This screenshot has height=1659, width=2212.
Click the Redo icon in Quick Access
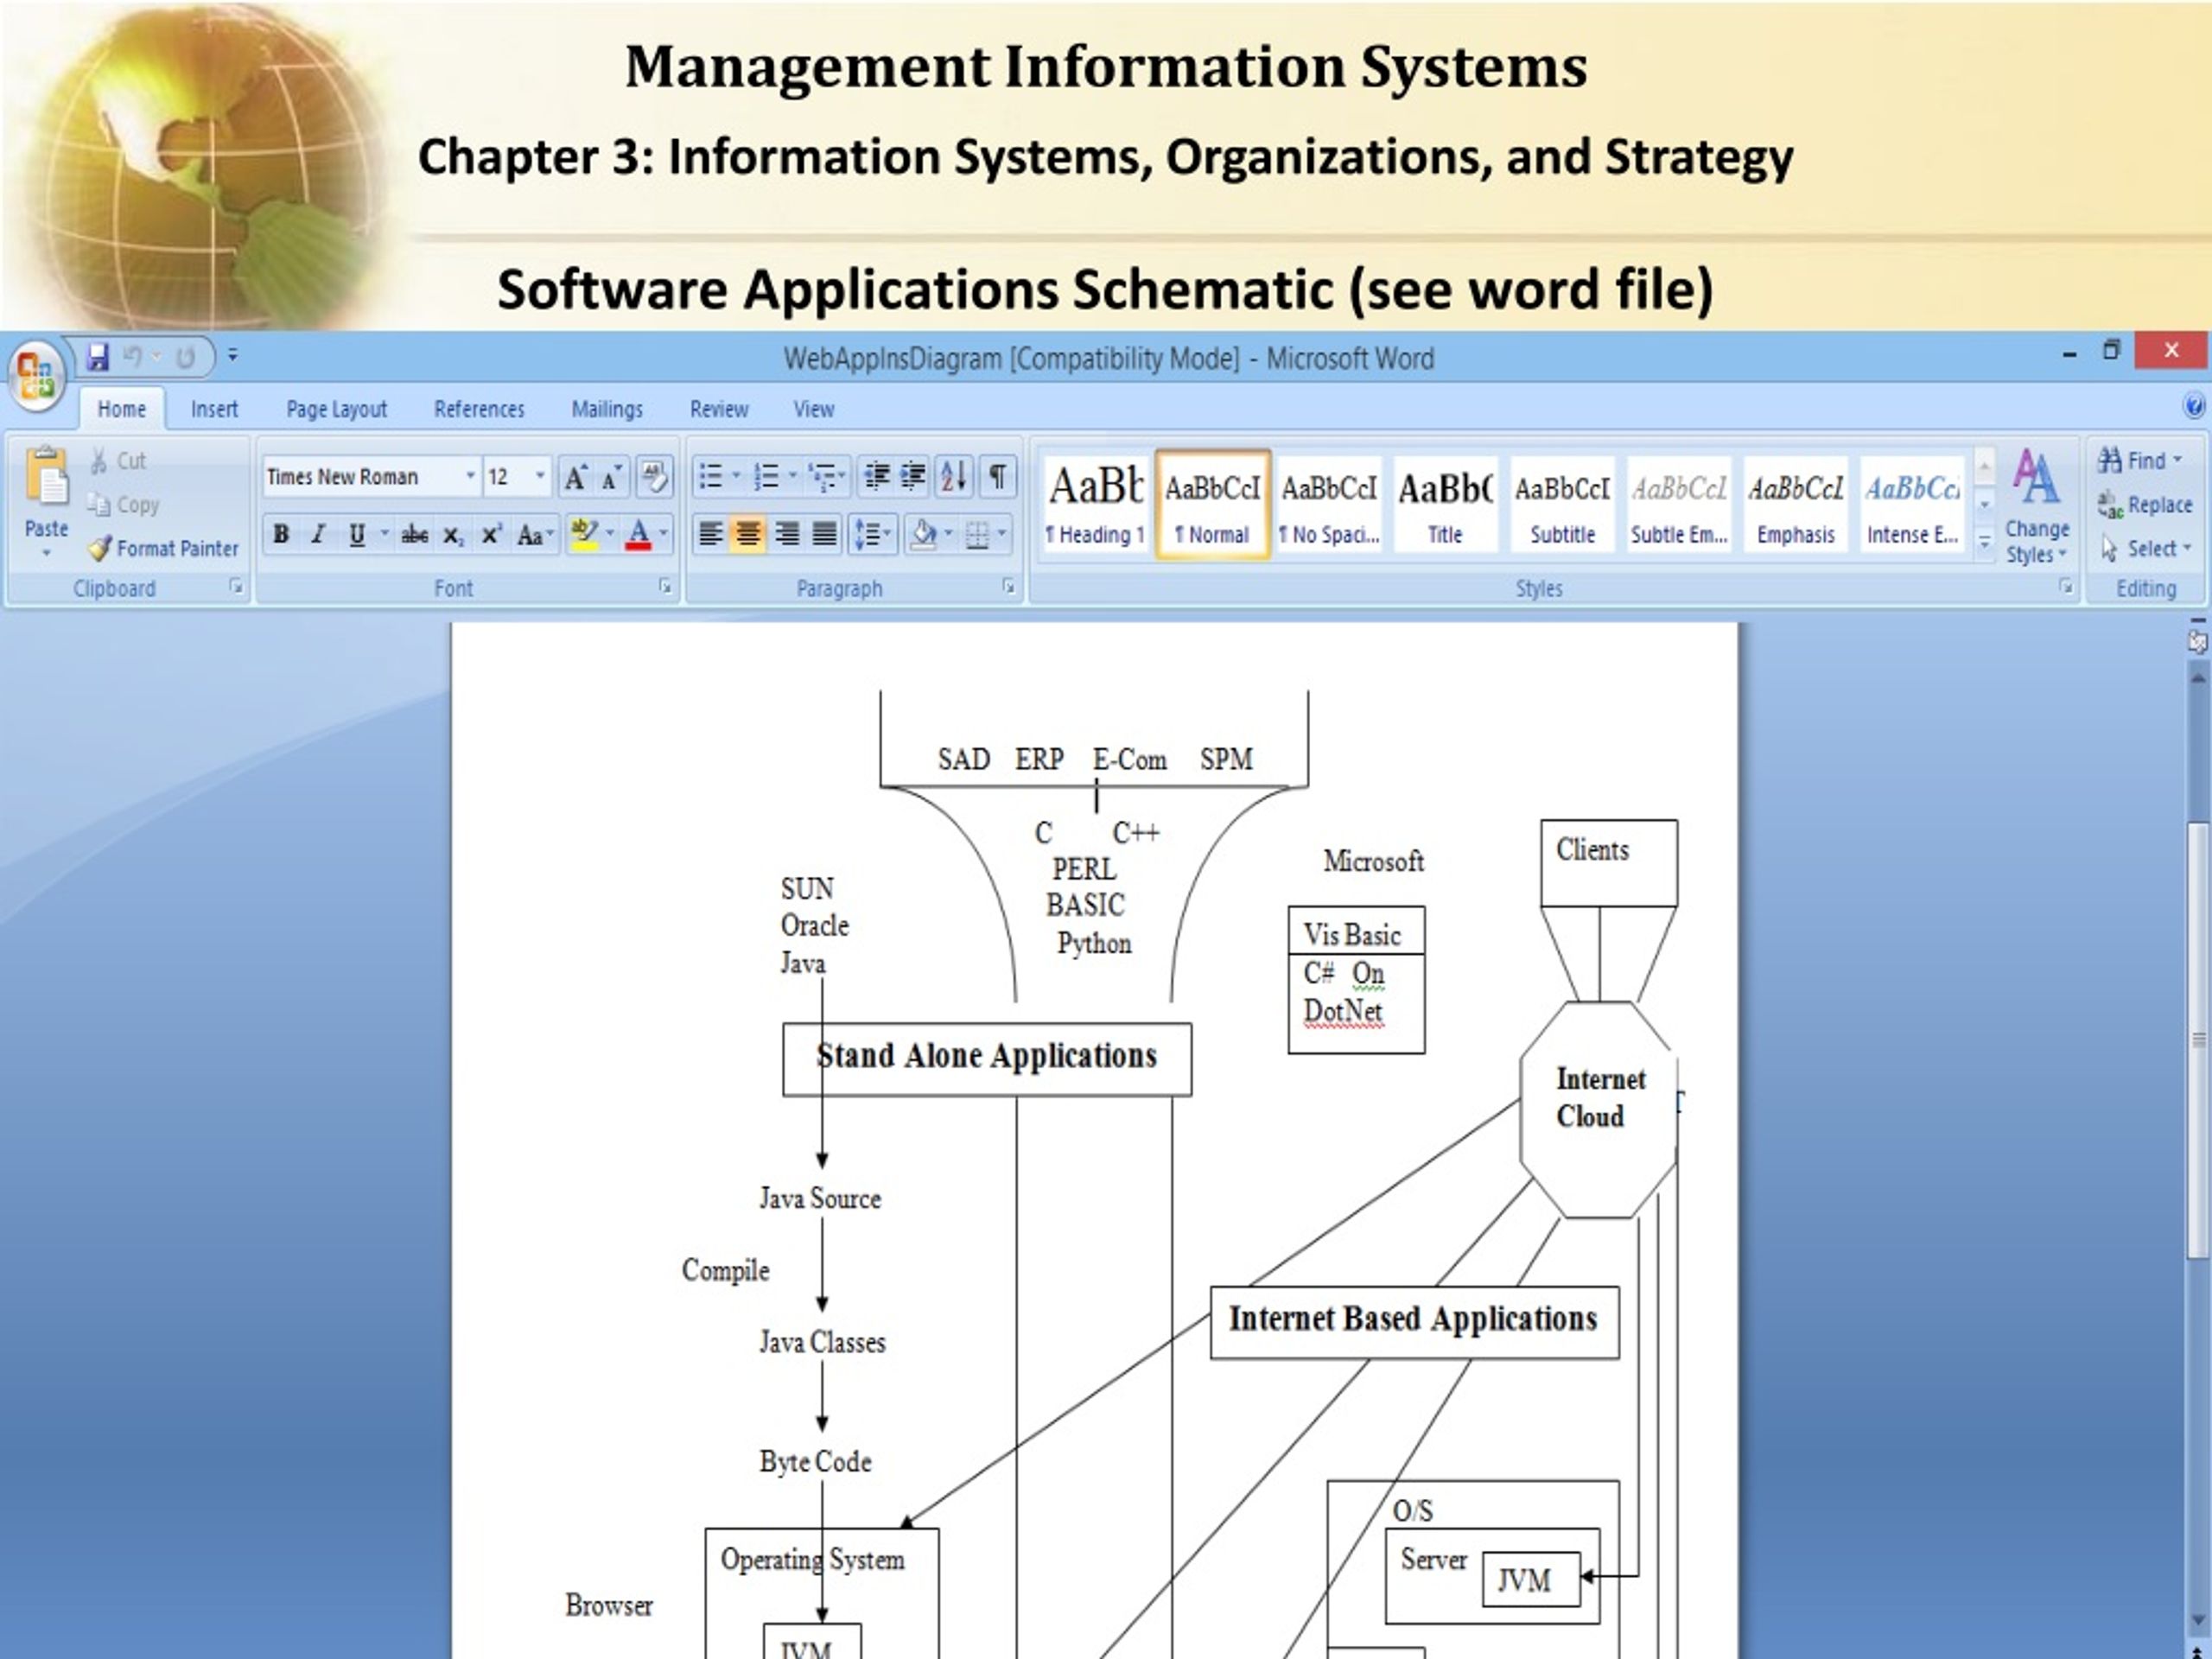pyautogui.click(x=185, y=357)
